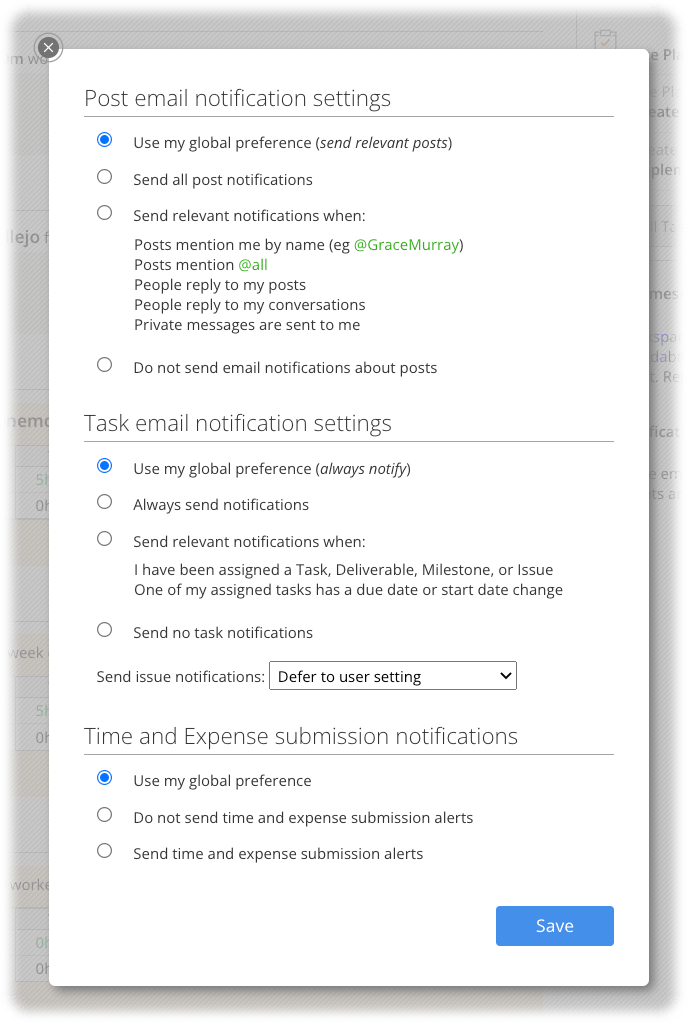Image resolution: width=687 pixels, height=1023 pixels.
Task: Select 'Send time and expense submission alerts'
Action: pyautogui.click(x=104, y=850)
